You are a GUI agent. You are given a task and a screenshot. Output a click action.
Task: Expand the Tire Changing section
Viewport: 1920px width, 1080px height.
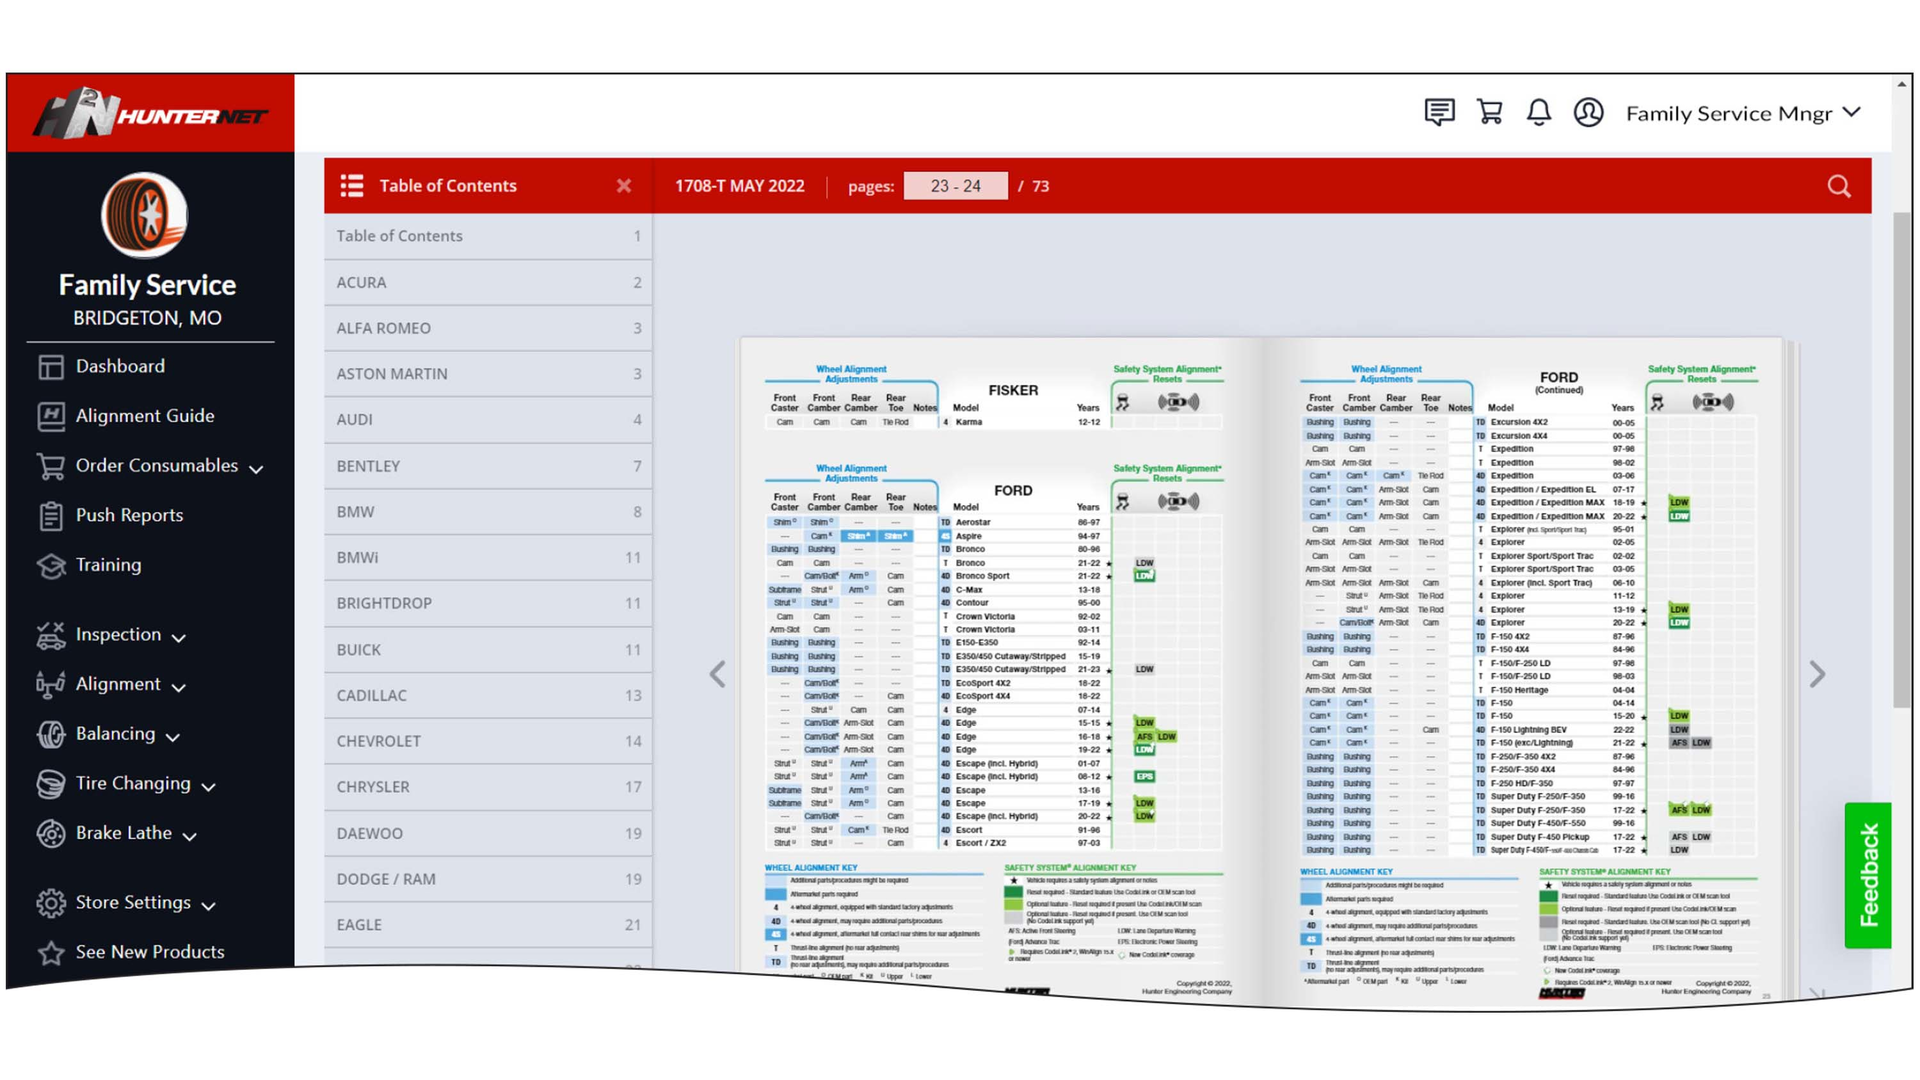[x=209, y=786]
